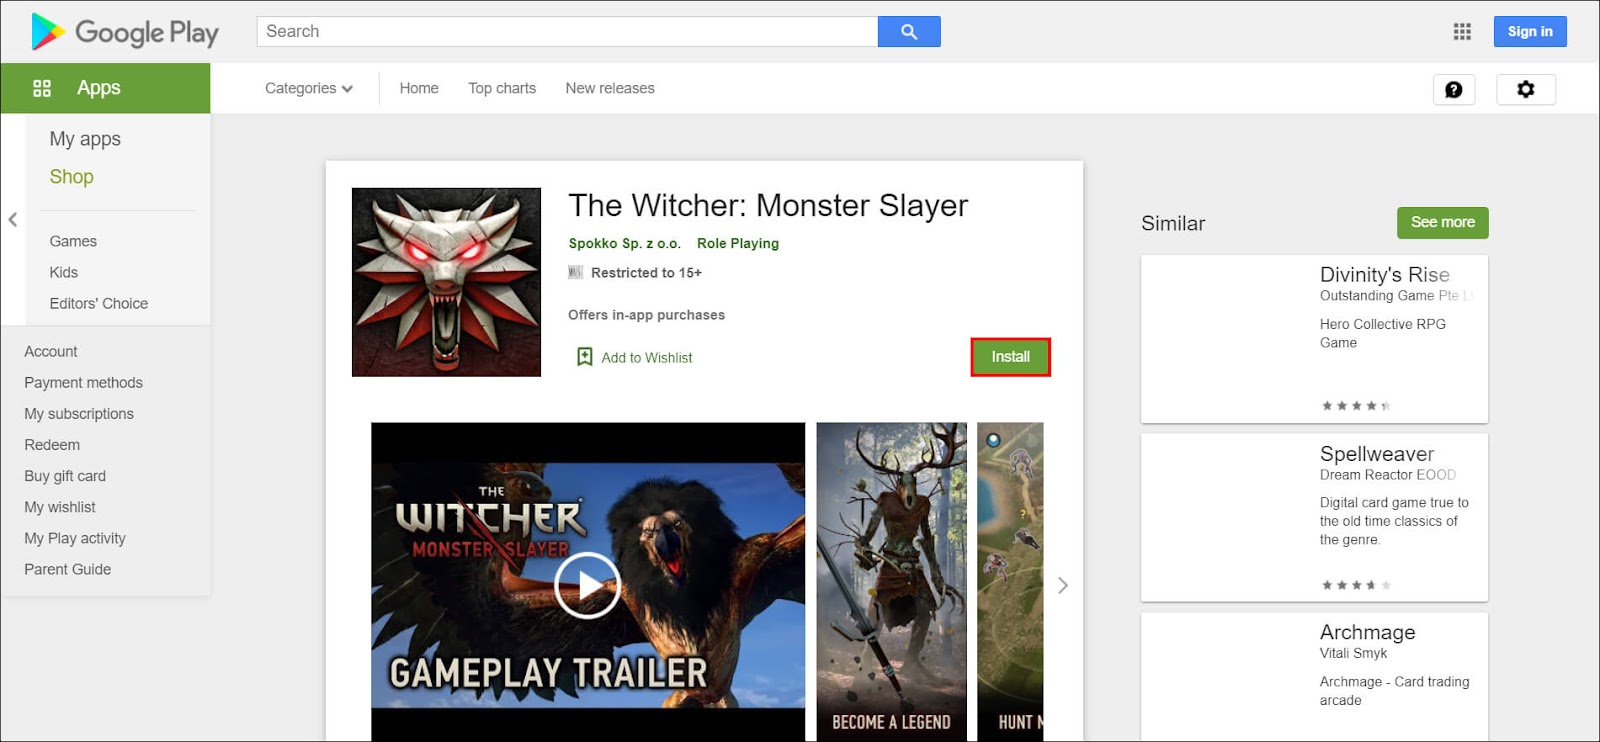
Task: Show next screenshots with right arrow
Action: (1063, 585)
